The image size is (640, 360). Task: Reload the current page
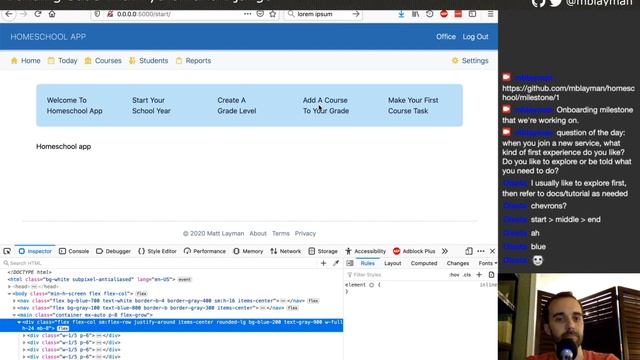click(x=38, y=14)
